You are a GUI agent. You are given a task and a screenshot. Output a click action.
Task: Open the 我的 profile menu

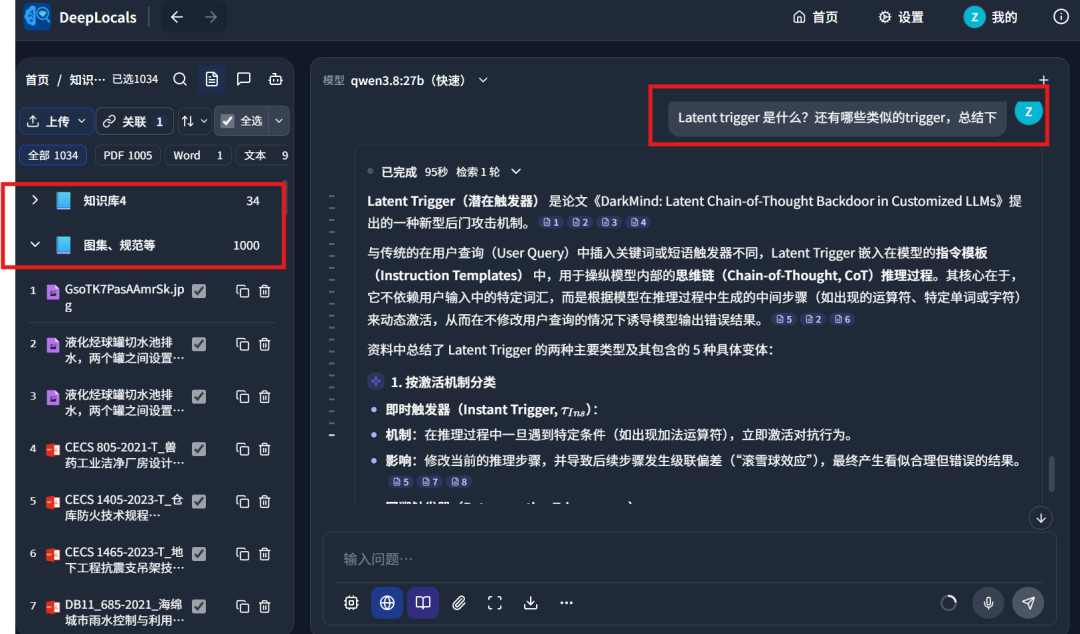[x=990, y=17]
